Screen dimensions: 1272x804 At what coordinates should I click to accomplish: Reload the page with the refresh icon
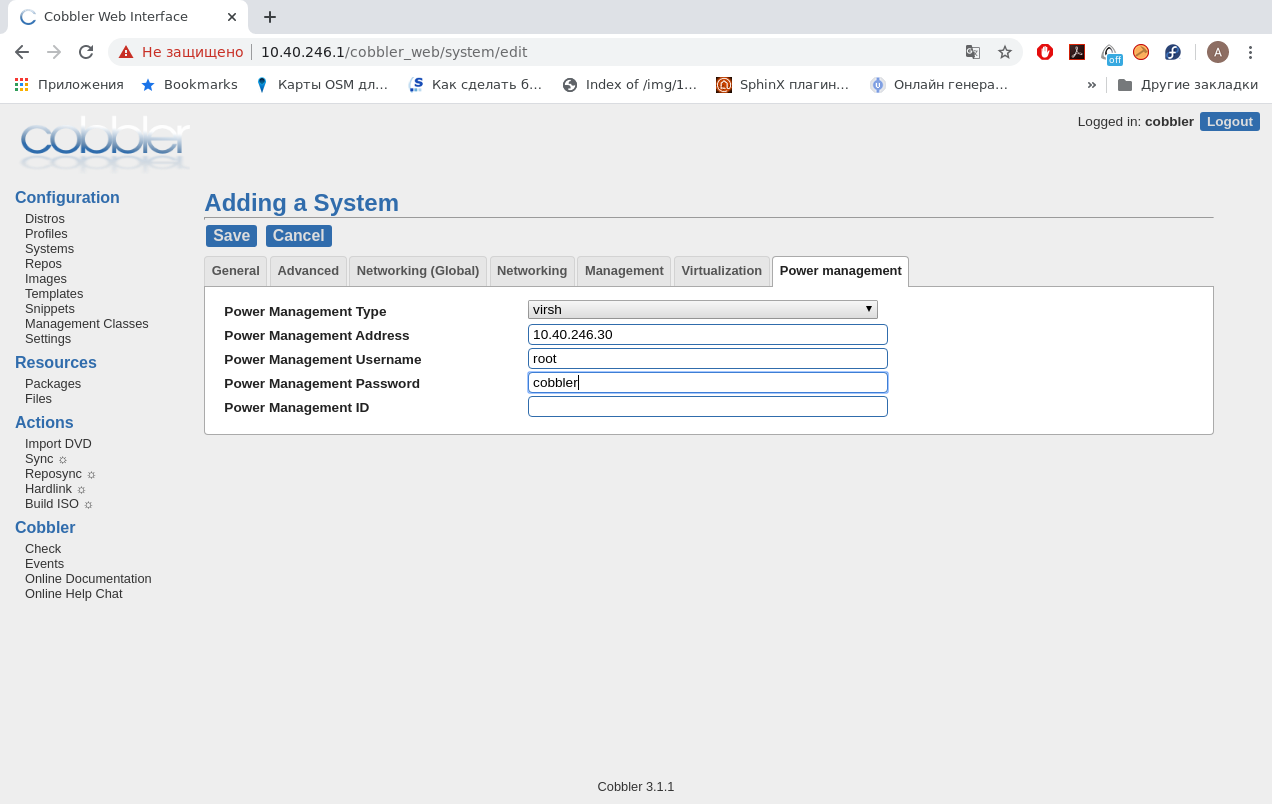coord(86,52)
